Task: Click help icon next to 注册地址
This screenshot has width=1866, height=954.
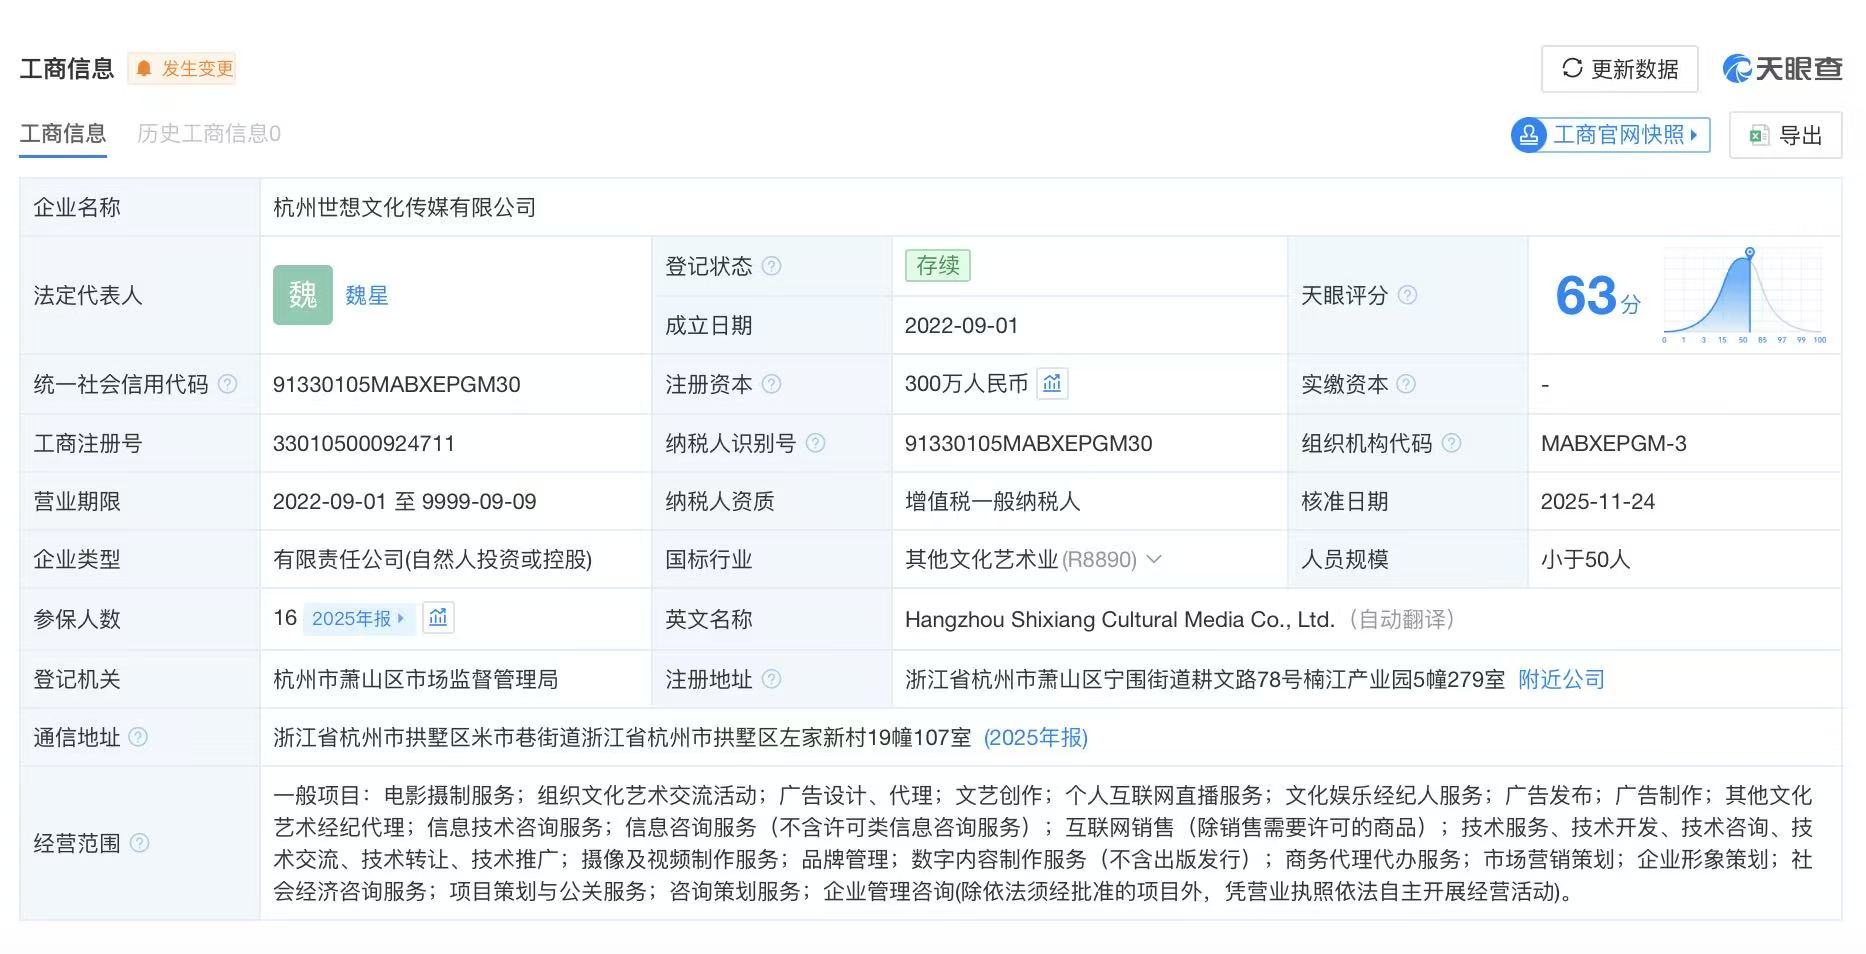Action: click(x=771, y=679)
